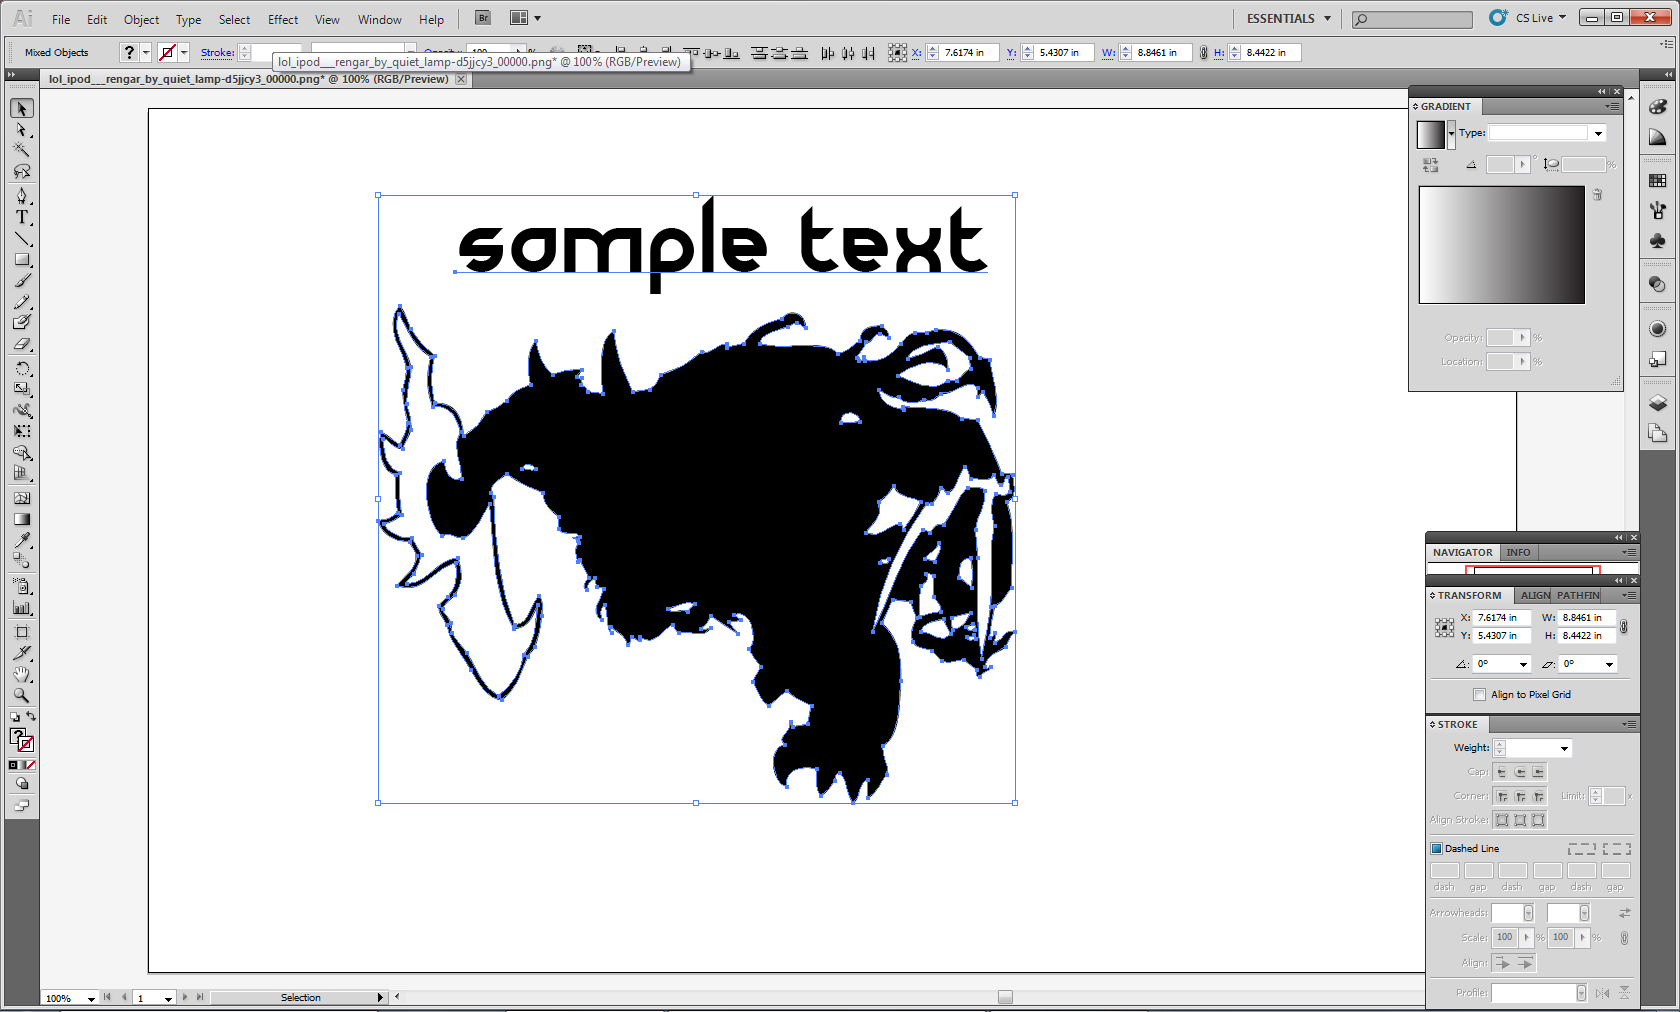The height and width of the screenshot is (1012, 1680).
Task: Click the X value field in Transform panel
Action: (1502, 618)
